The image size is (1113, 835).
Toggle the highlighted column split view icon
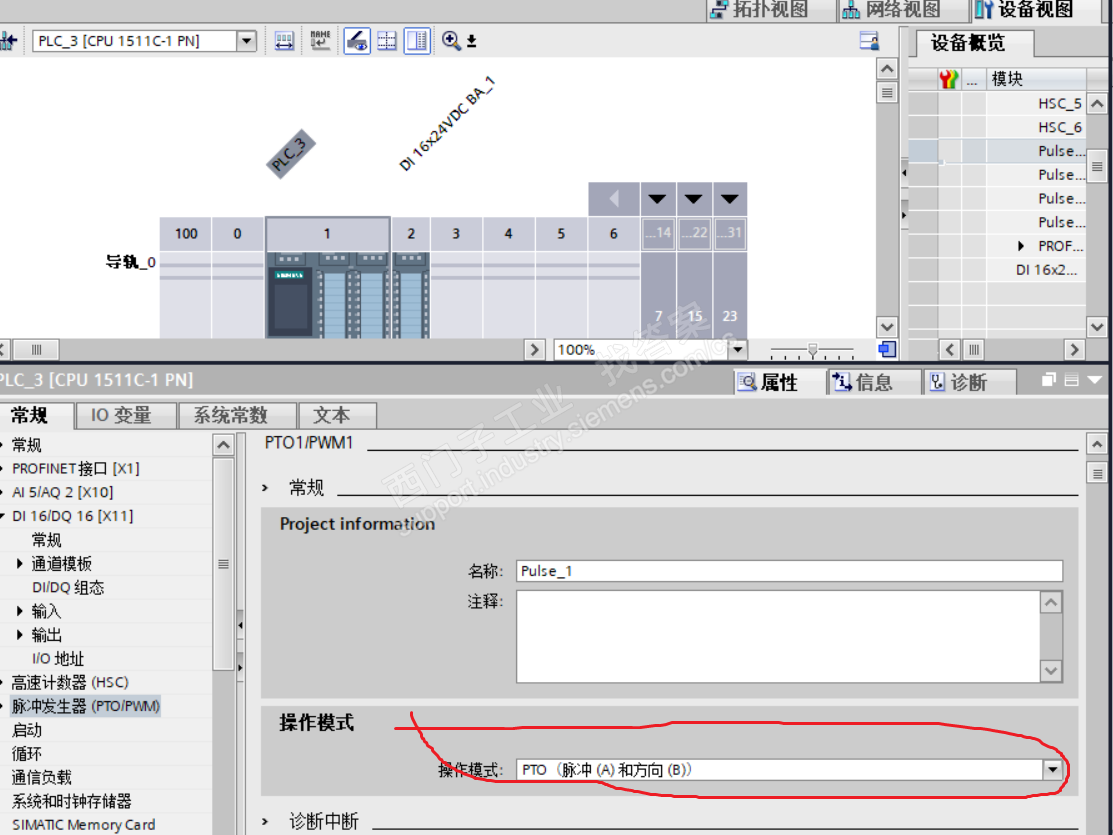417,41
